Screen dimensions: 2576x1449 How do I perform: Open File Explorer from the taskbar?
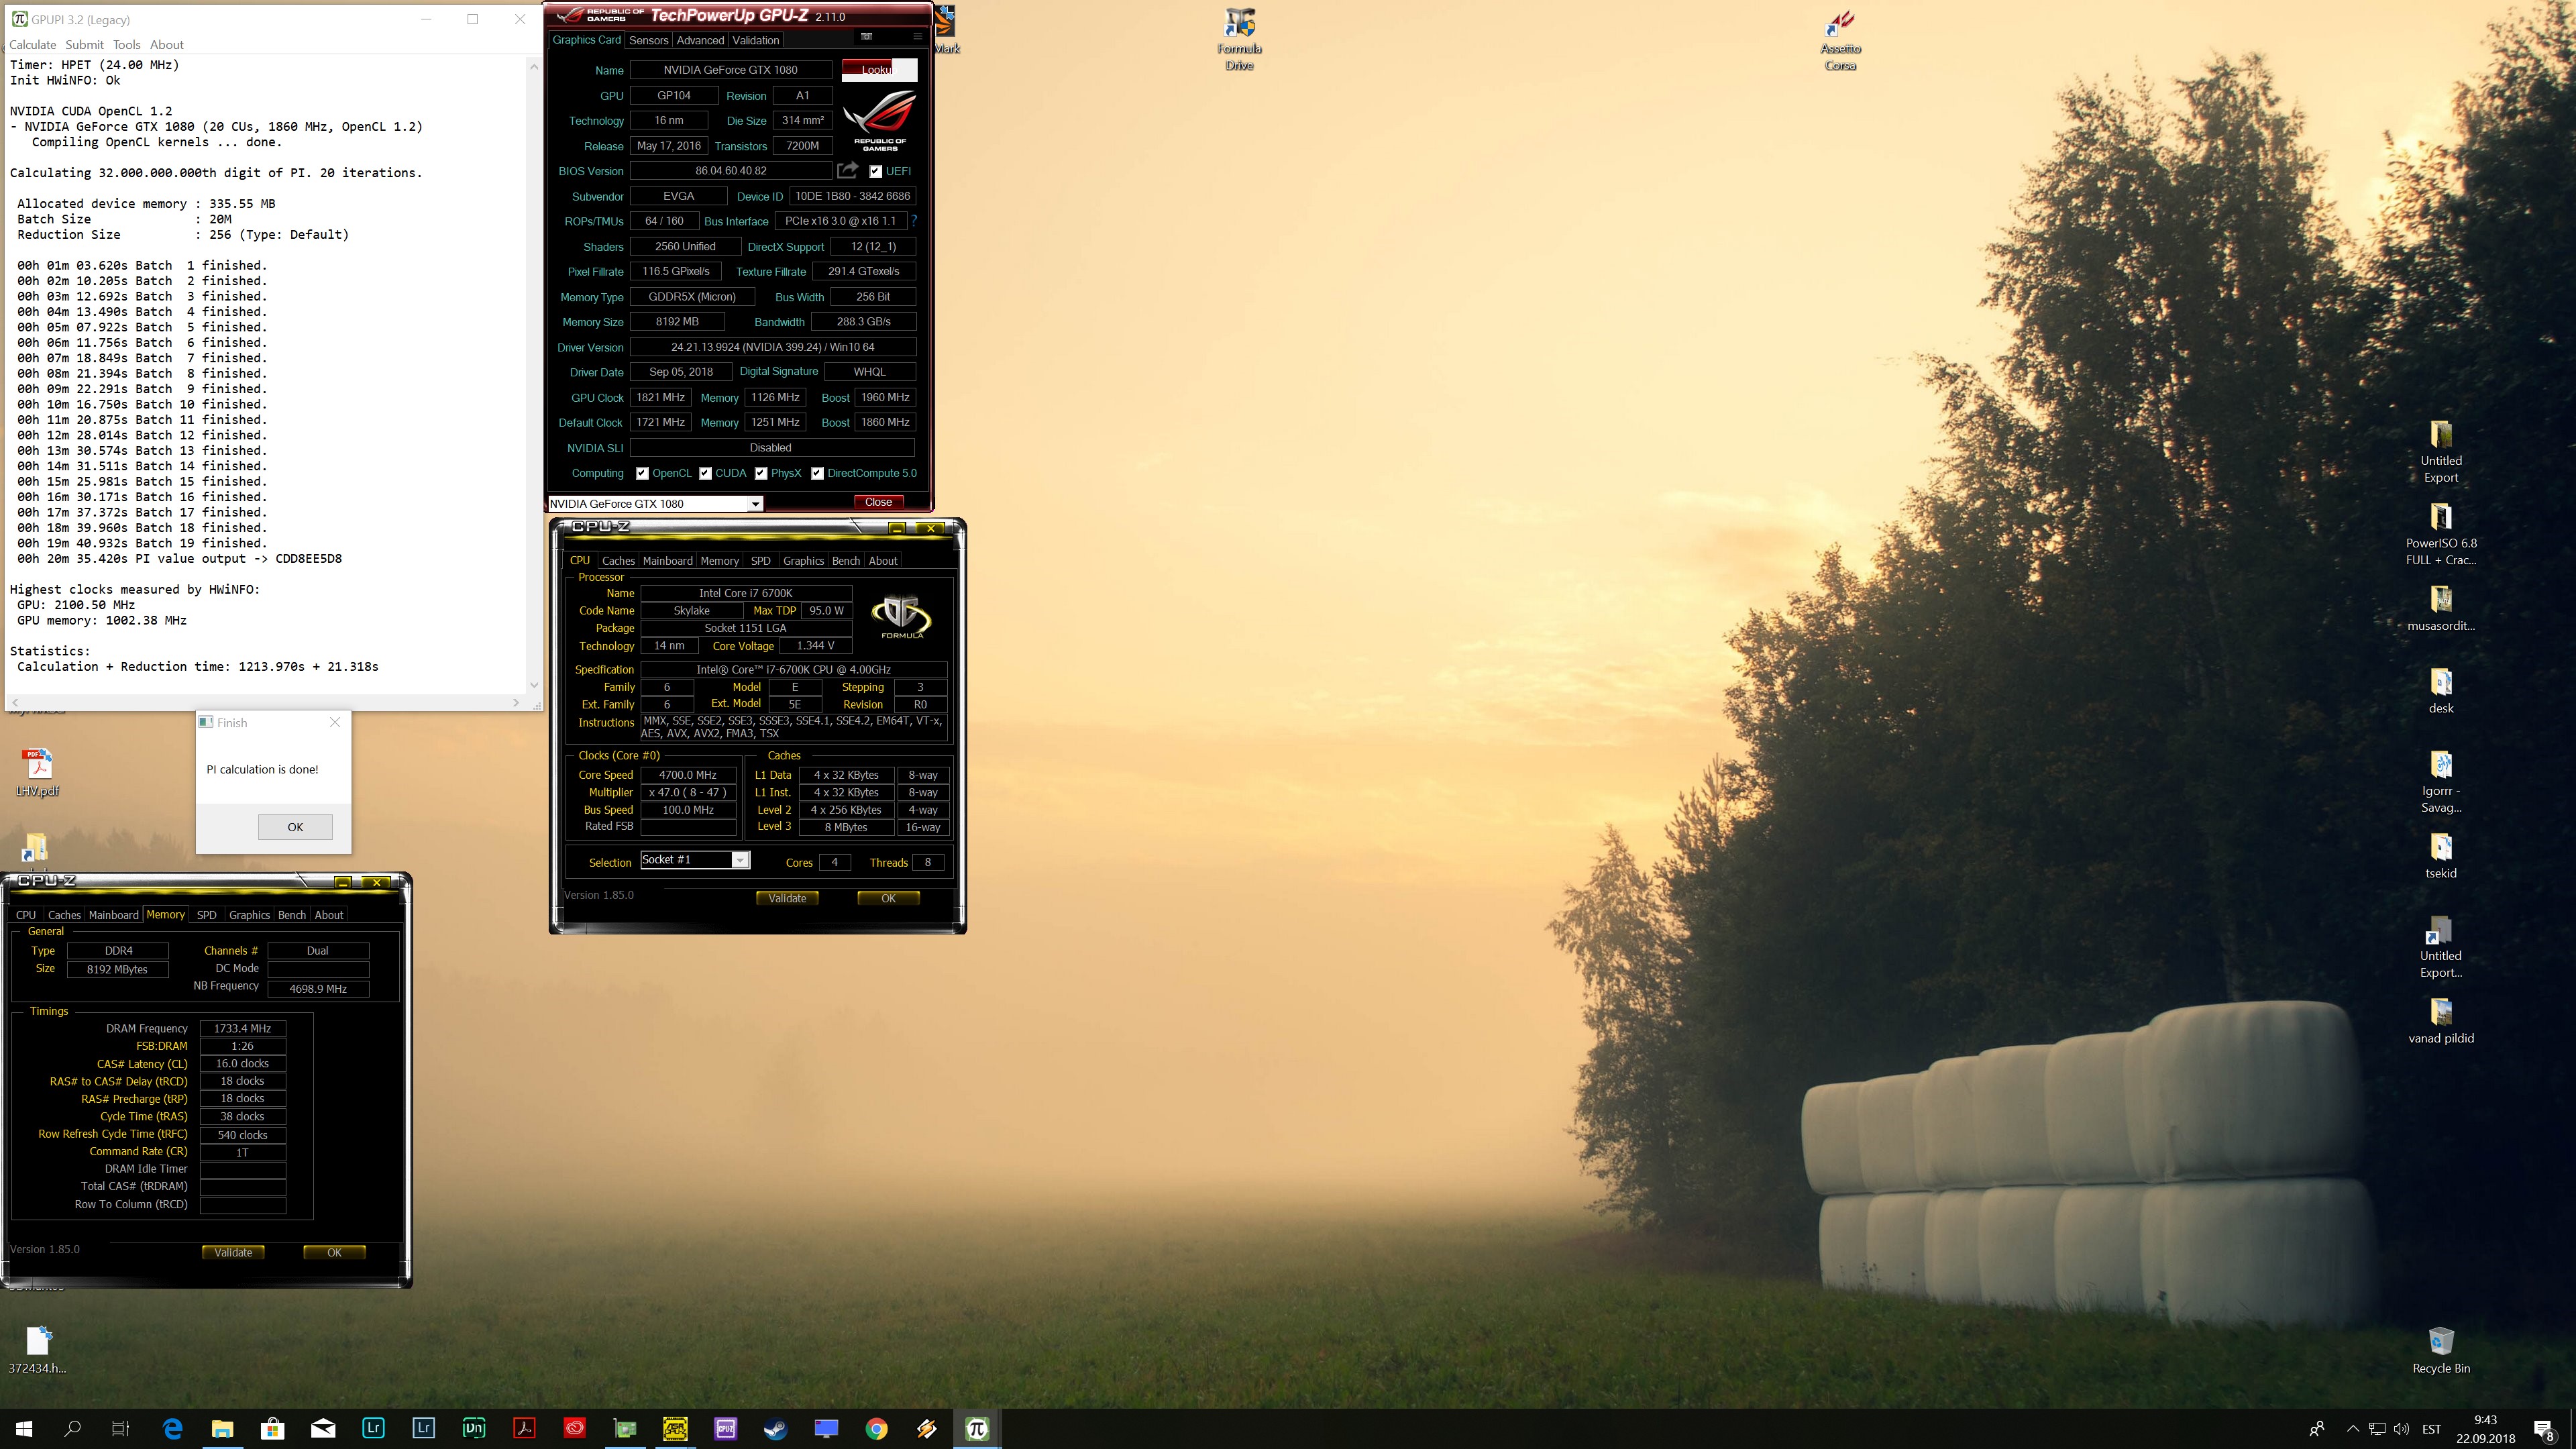point(222,1428)
